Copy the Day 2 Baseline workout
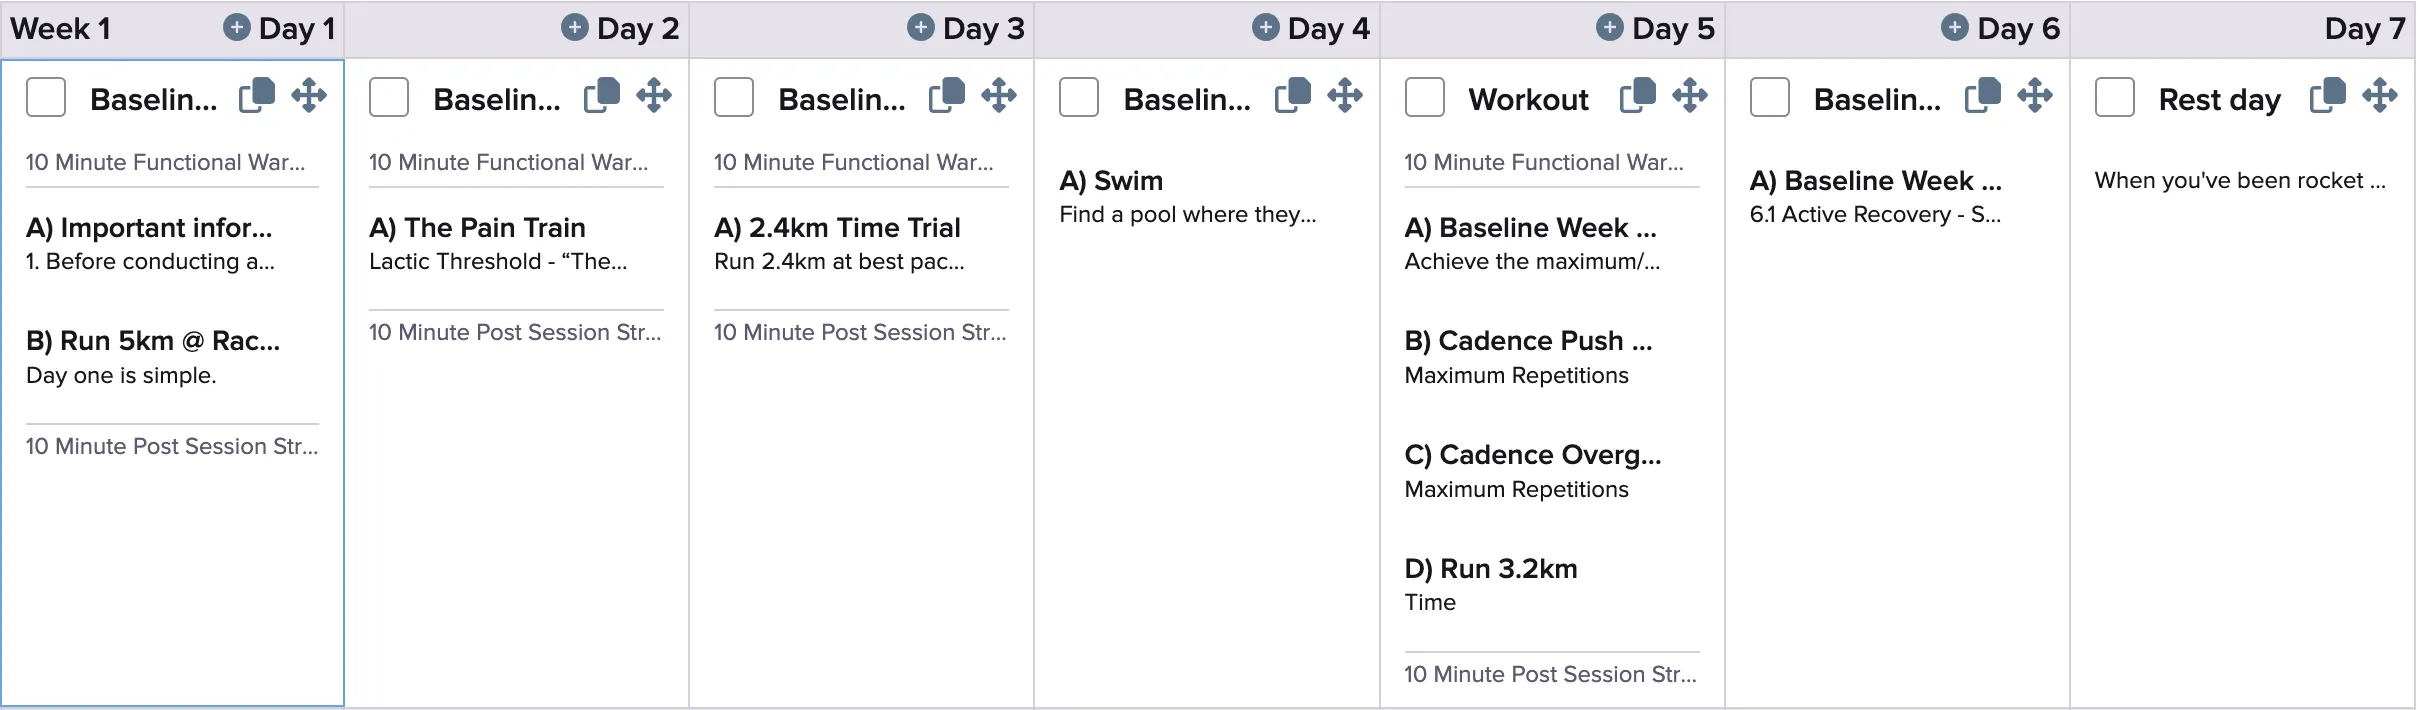Viewport: 2418px width, 710px height. point(602,96)
